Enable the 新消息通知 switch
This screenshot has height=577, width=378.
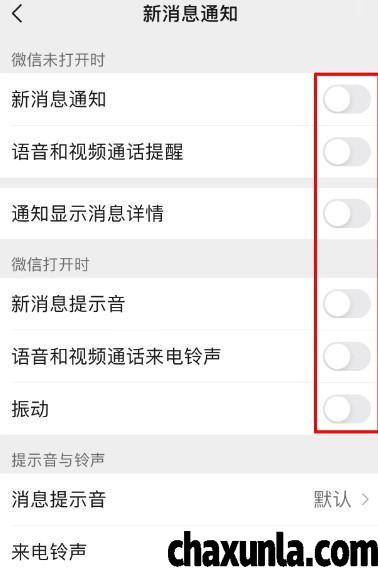coord(347,99)
